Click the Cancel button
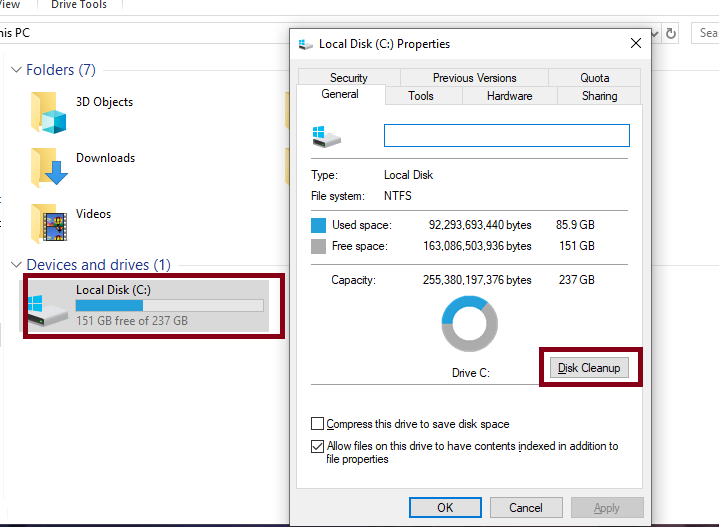This screenshot has width=719, height=527. (526, 507)
